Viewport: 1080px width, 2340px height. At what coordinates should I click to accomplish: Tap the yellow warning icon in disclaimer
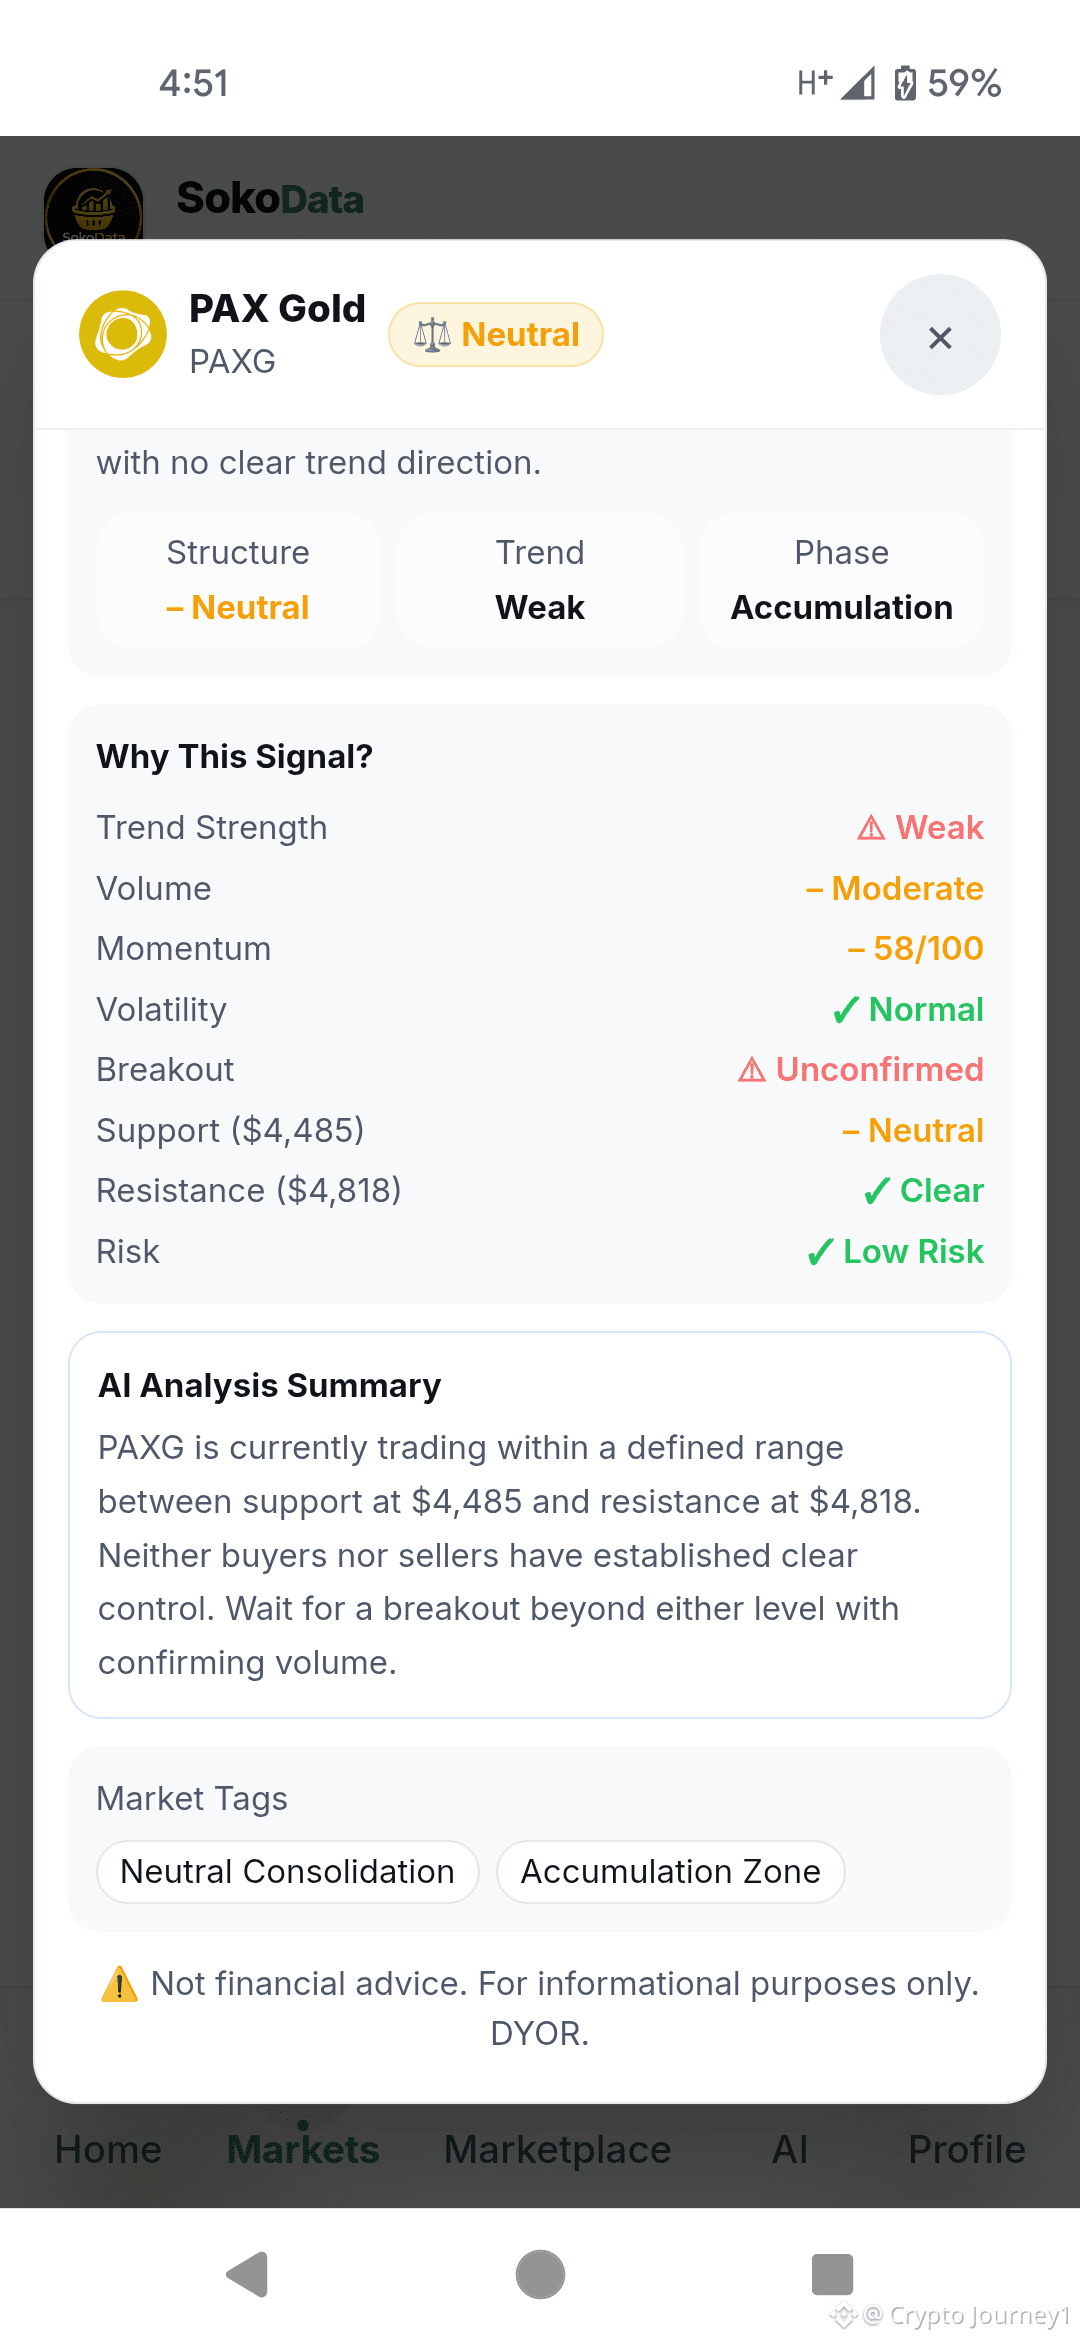tap(120, 1983)
